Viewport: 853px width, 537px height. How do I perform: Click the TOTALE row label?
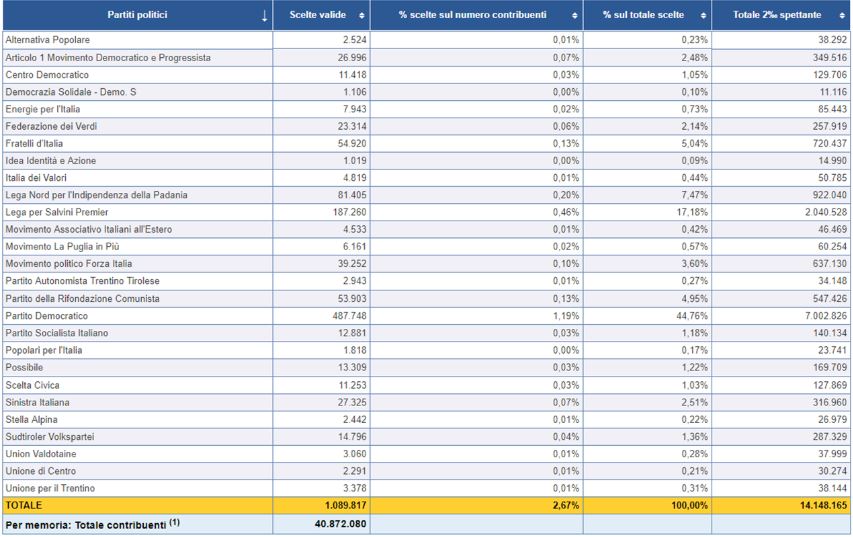click(x=23, y=505)
